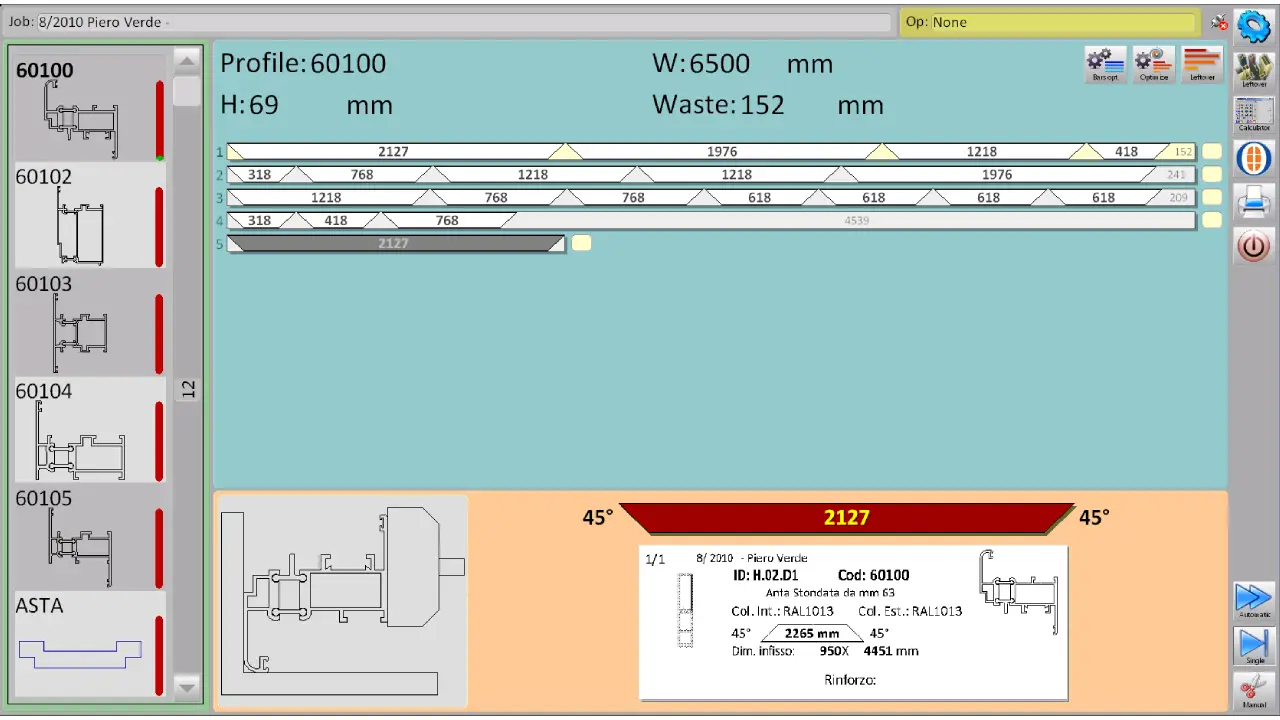Select profile 60102 in the list
This screenshot has width=1280, height=720.
click(x=85, y=215)
